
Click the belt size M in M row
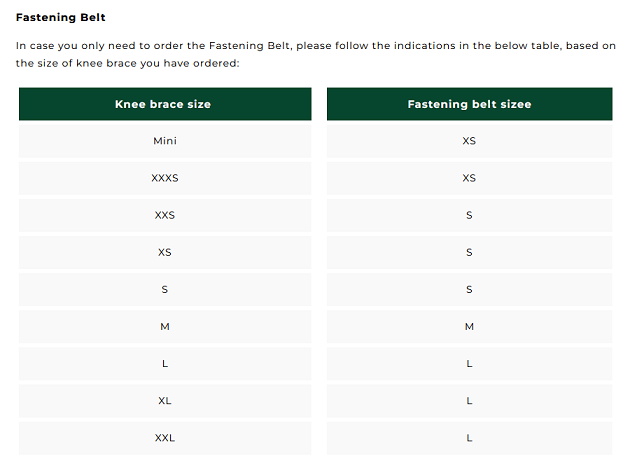[469, 327]
